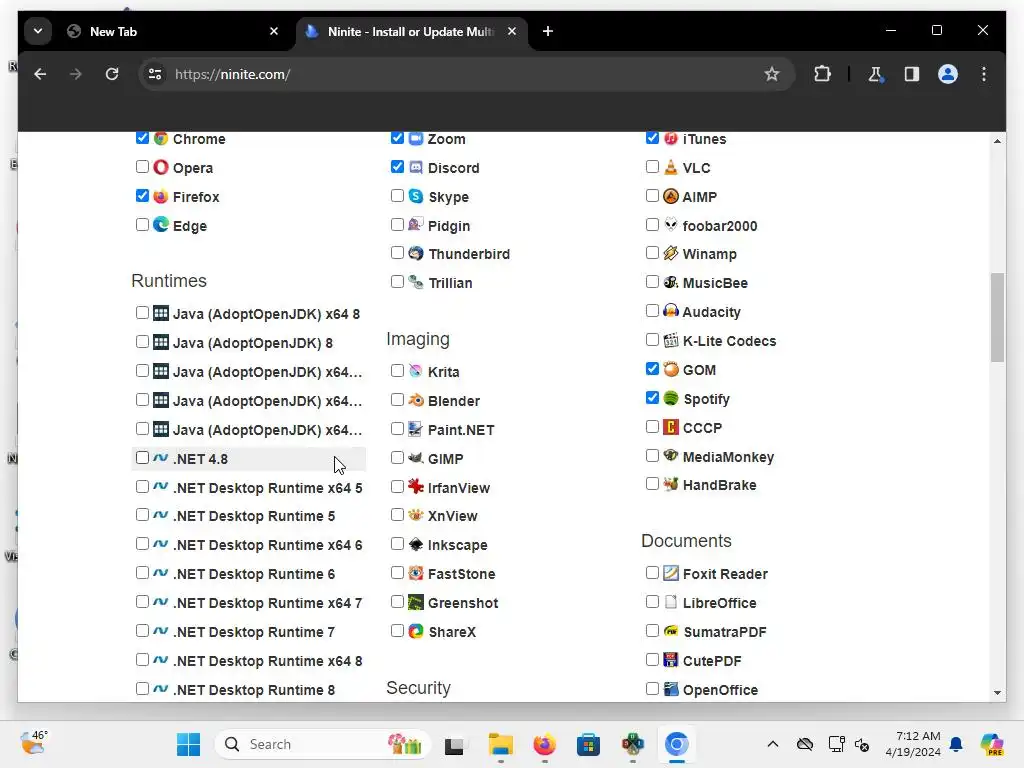Toggle the browser side panel

click(x=912, y=74)
